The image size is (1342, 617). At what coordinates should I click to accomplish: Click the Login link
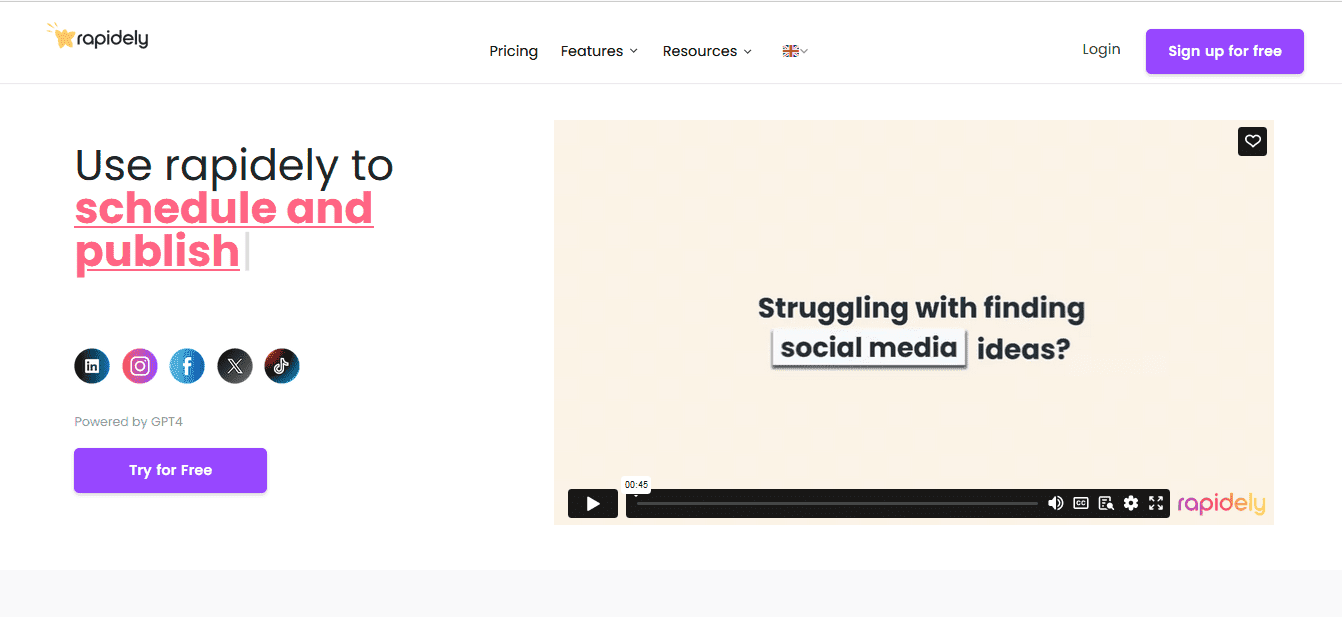pyautogui.click(x=1101, y=49)
